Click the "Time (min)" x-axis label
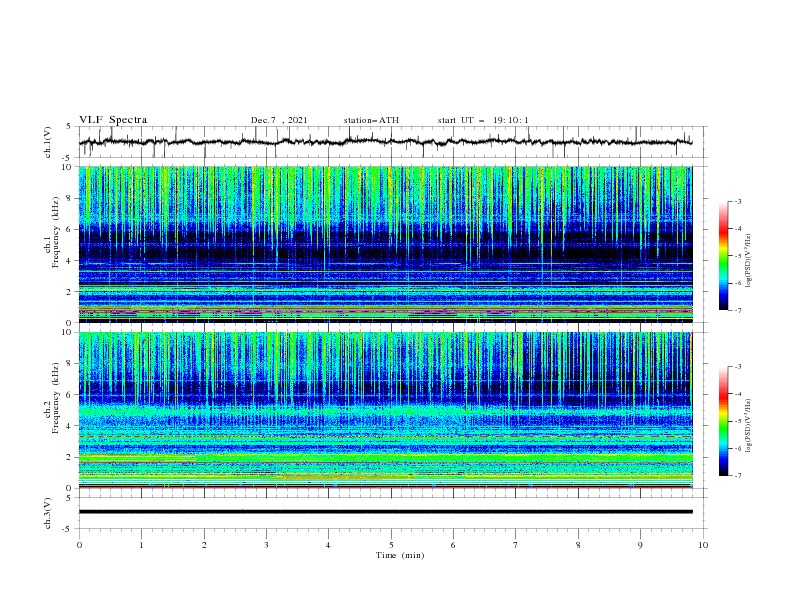This screenshot has height=612, width=792. pyautogui.click(x=400, y=555)
